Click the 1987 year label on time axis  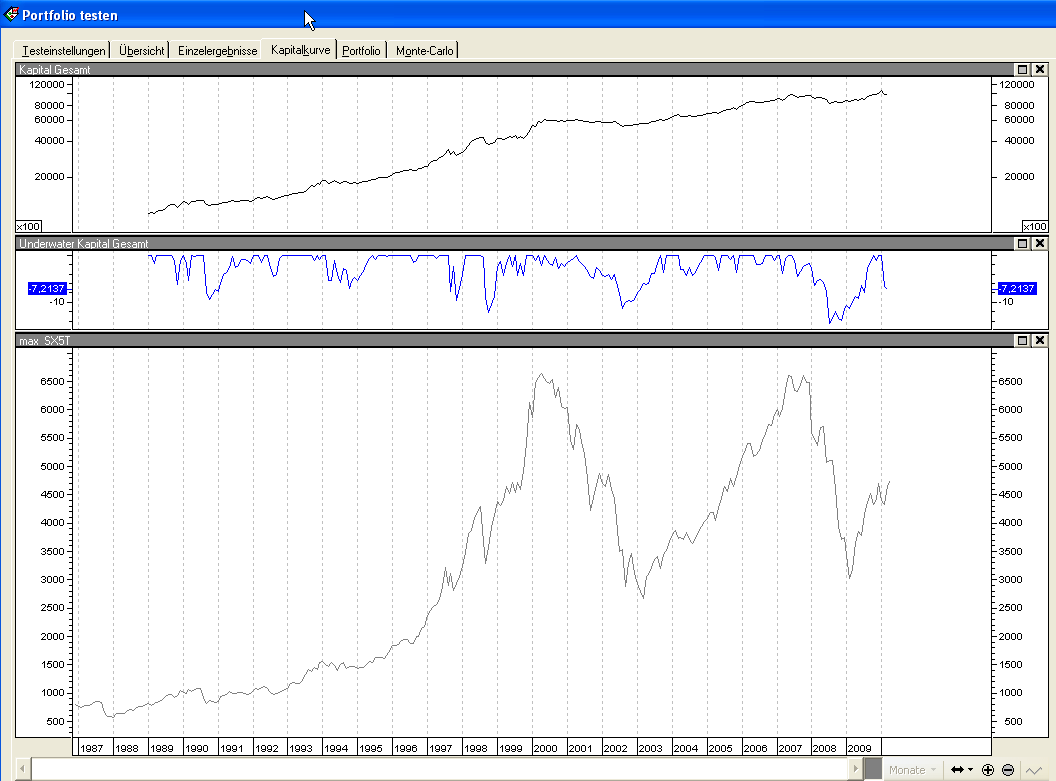point(92,748)
